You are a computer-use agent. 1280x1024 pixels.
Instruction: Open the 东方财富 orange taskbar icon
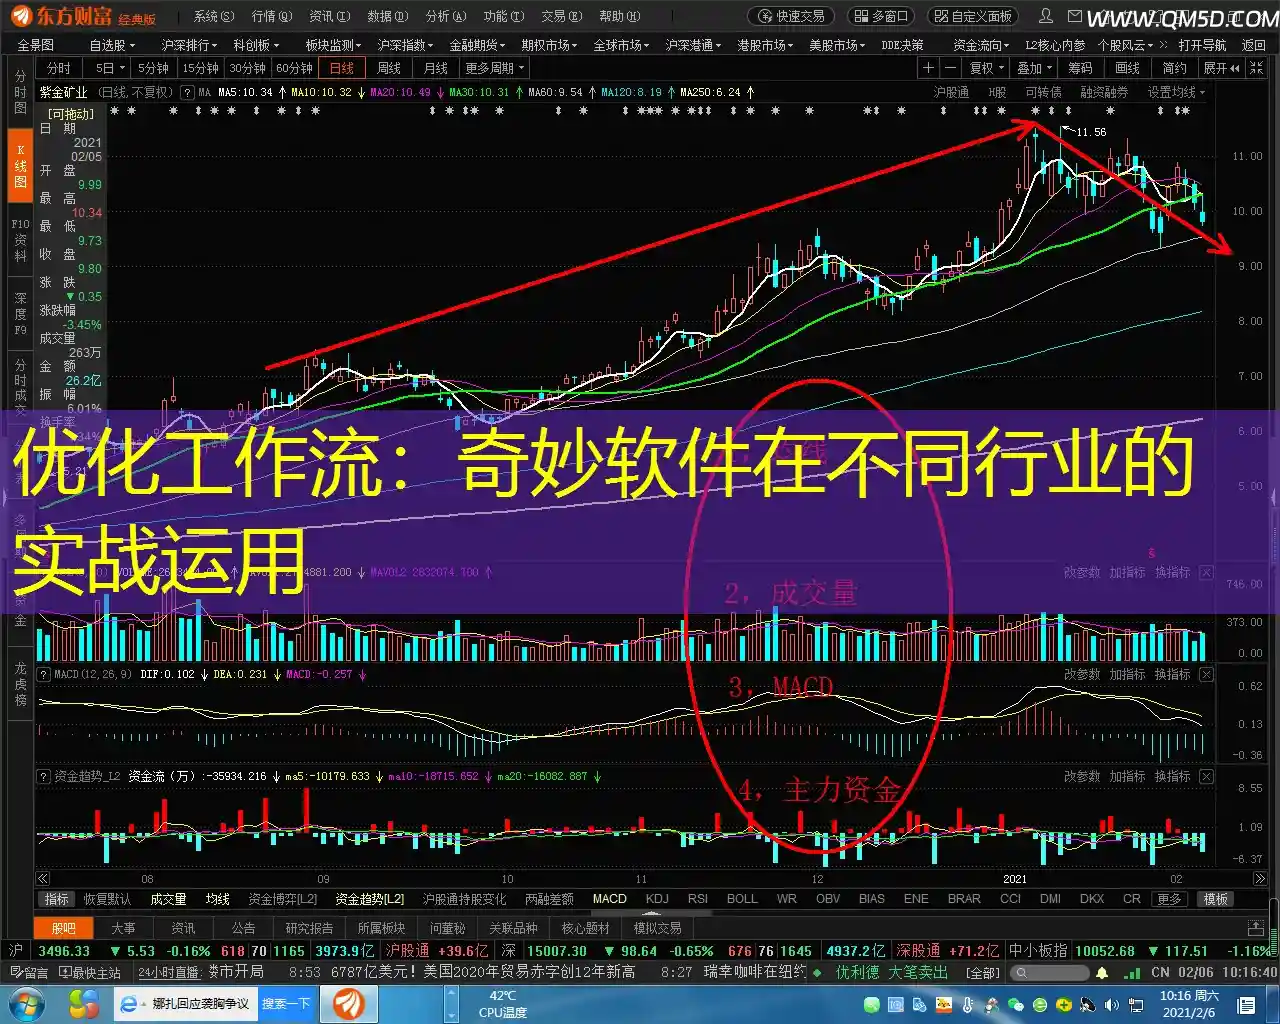pyautogui.click(x=349, y=1003)
